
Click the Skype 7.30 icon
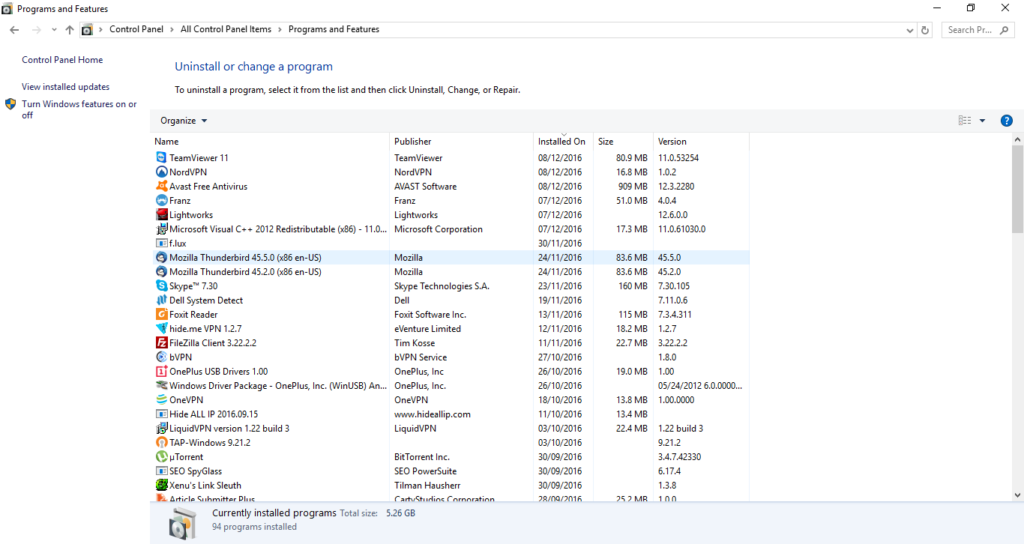[x=161, y=286]
